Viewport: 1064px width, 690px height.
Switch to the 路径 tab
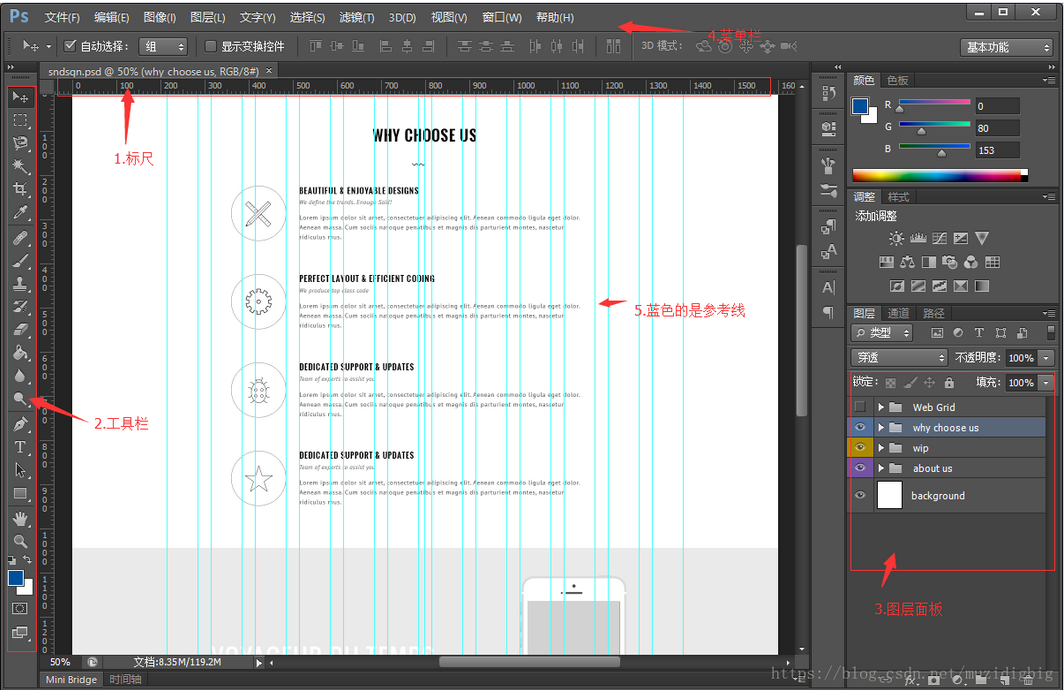click(x=934, y=313)
